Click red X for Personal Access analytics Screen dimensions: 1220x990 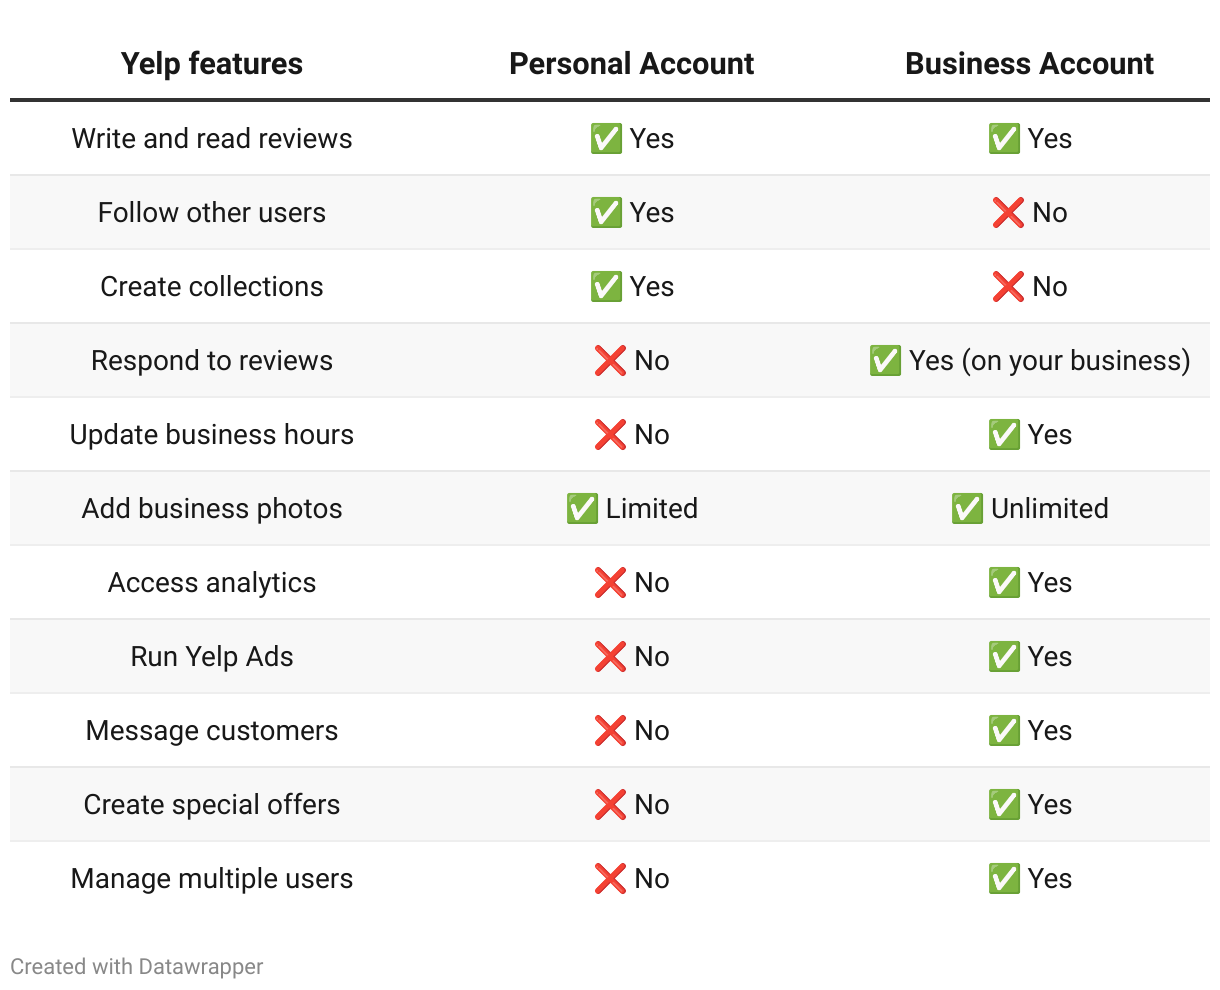pyautogui.click(x=610, y=582)
